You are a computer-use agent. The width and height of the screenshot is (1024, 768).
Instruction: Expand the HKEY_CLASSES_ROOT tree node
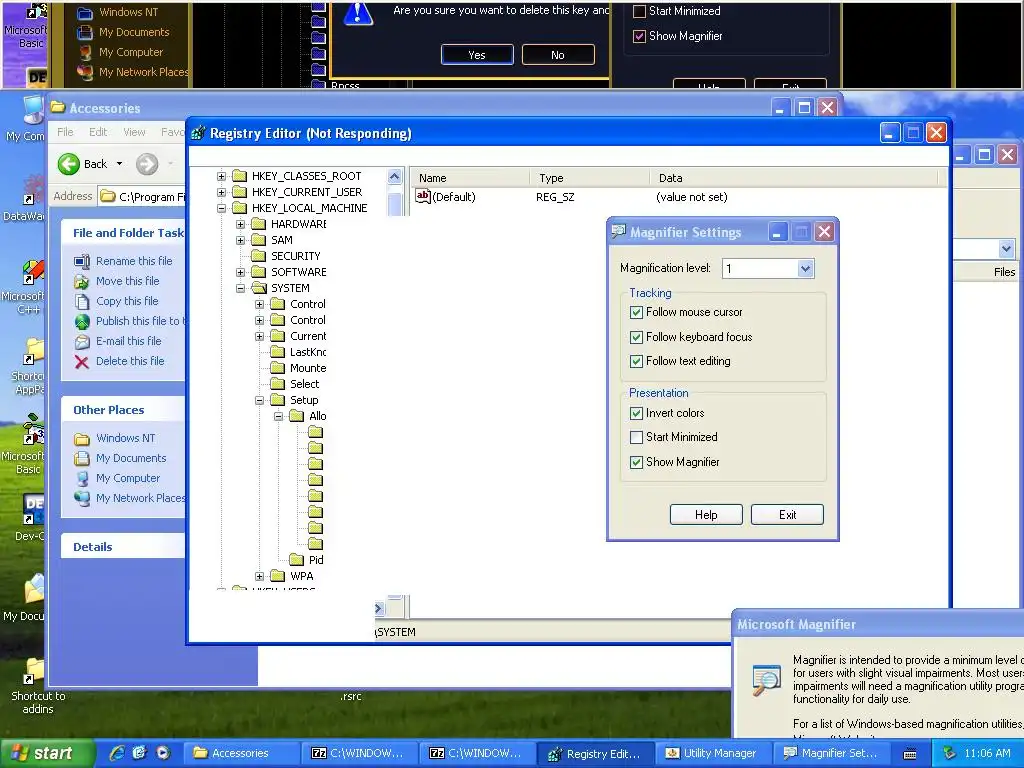tap(221, 176)
